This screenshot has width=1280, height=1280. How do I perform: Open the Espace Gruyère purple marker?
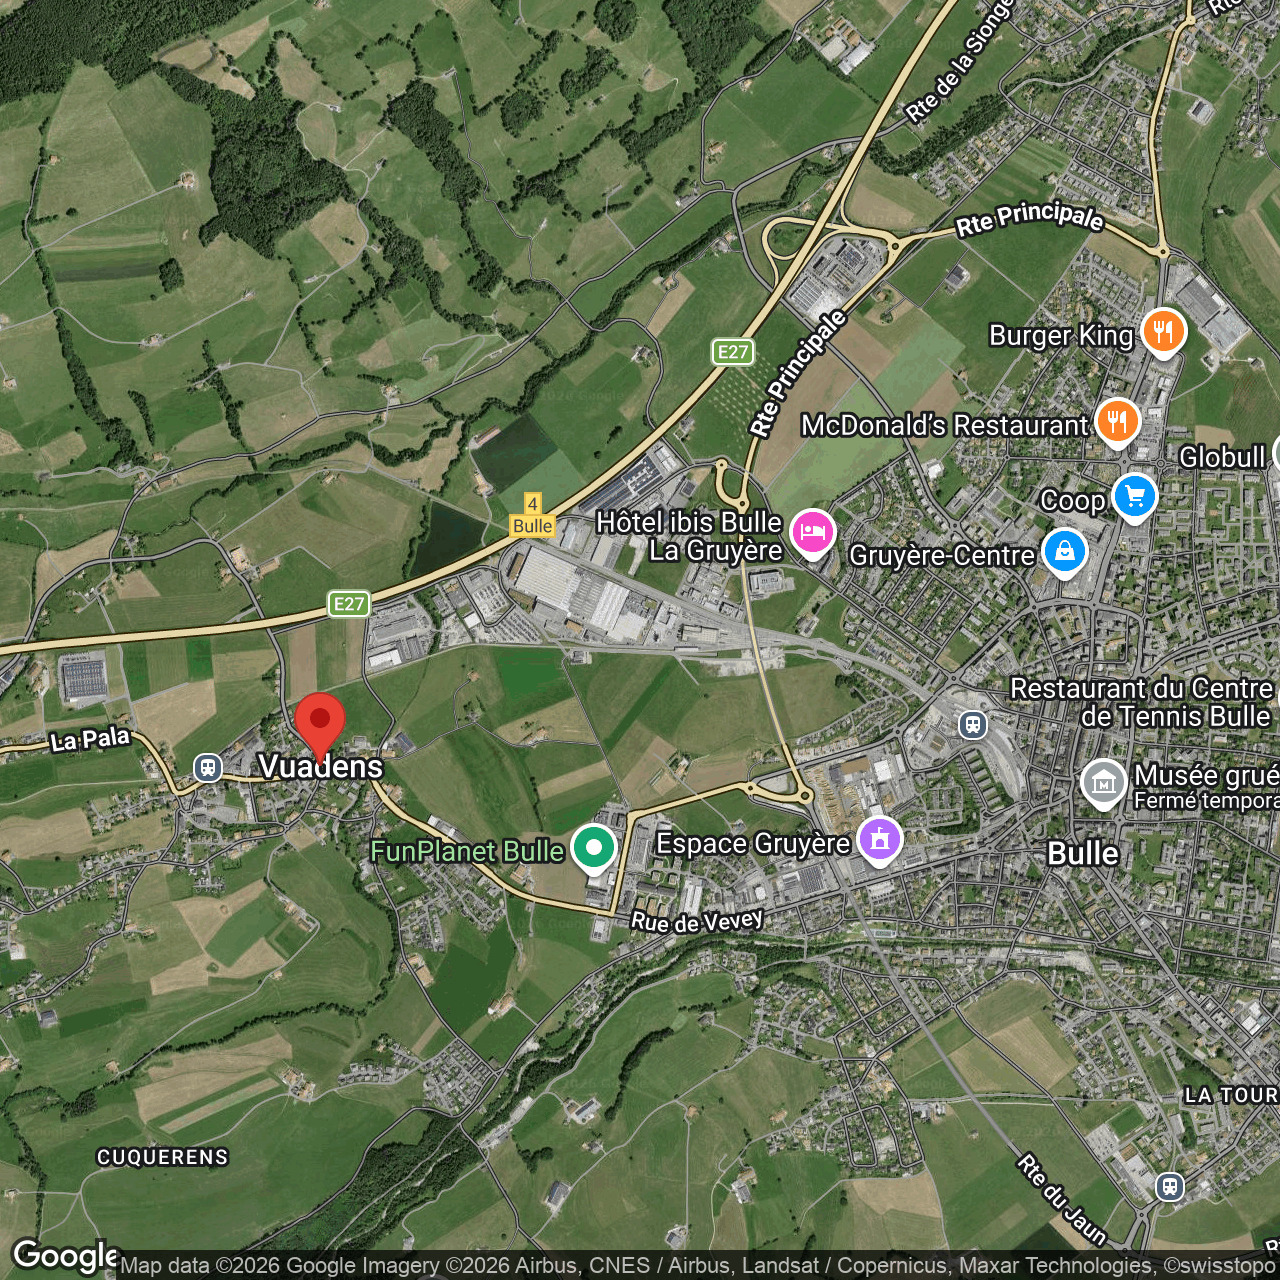point(879,840)
